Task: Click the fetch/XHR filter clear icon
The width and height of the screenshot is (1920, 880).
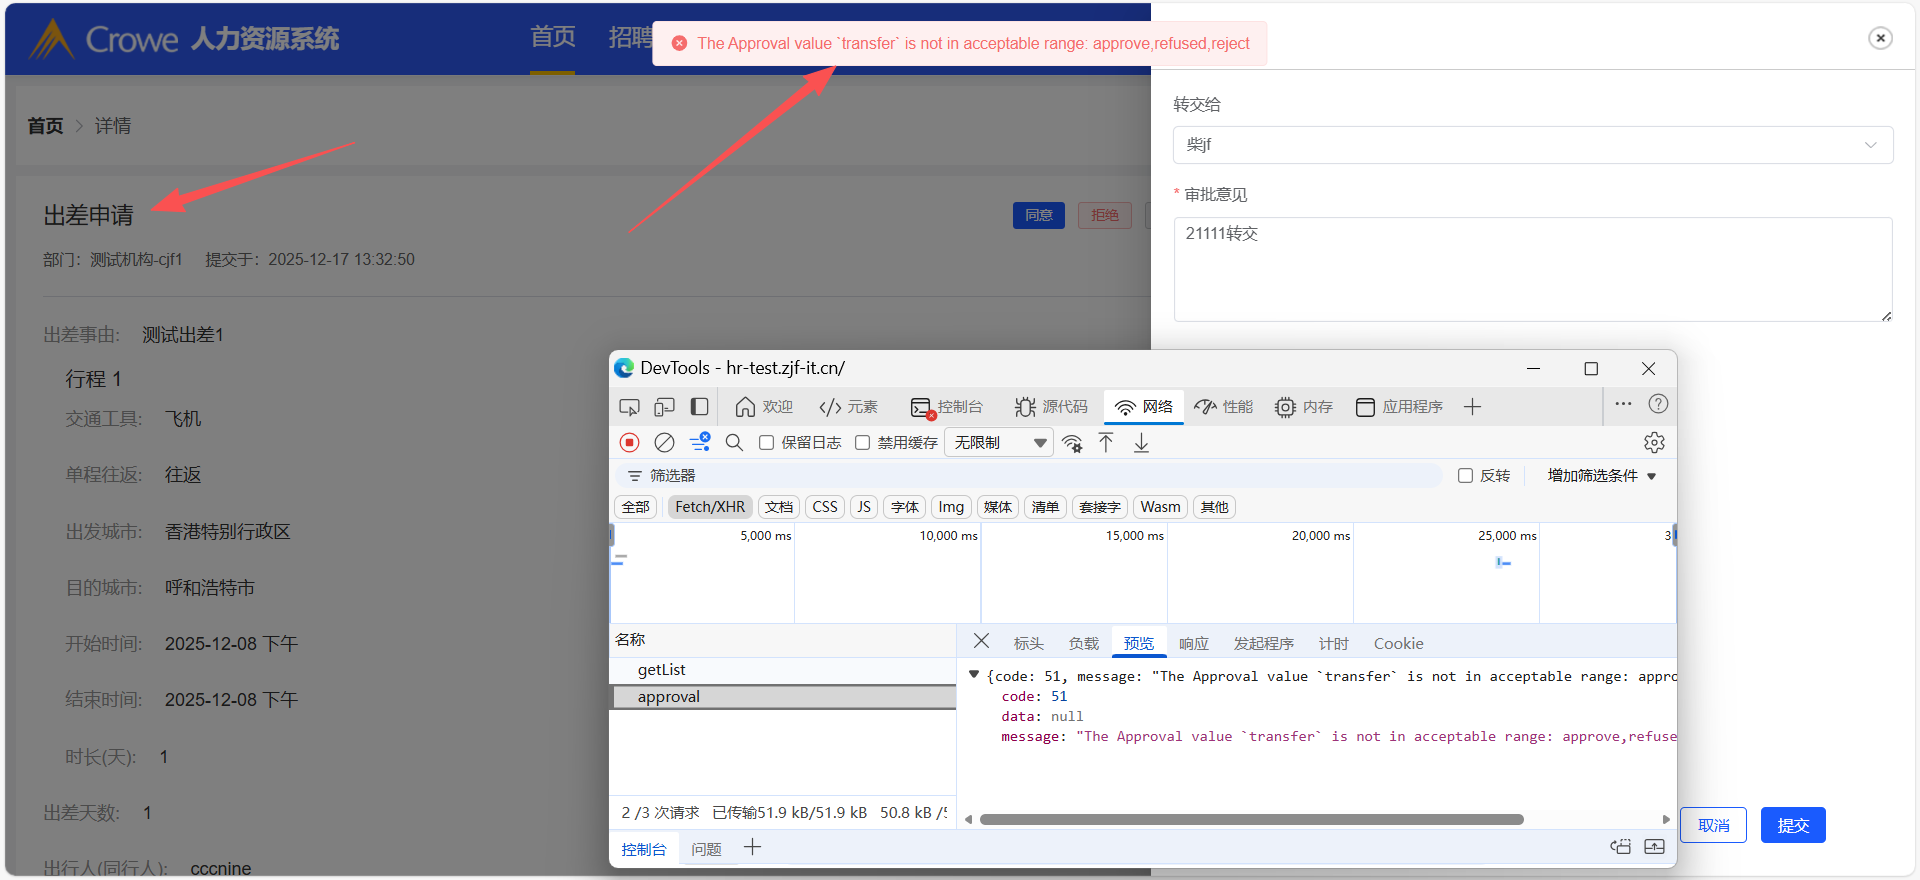Action: point(700,442)
